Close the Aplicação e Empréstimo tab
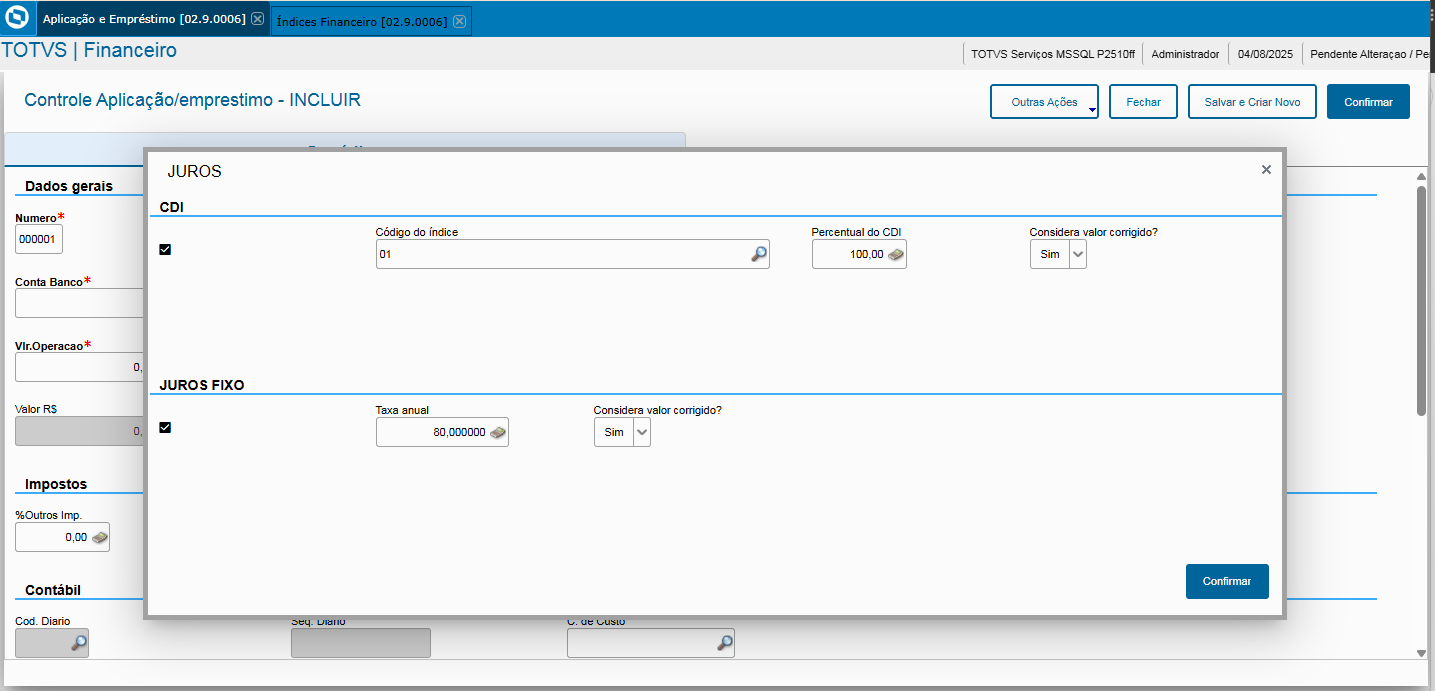 (258, 19)
